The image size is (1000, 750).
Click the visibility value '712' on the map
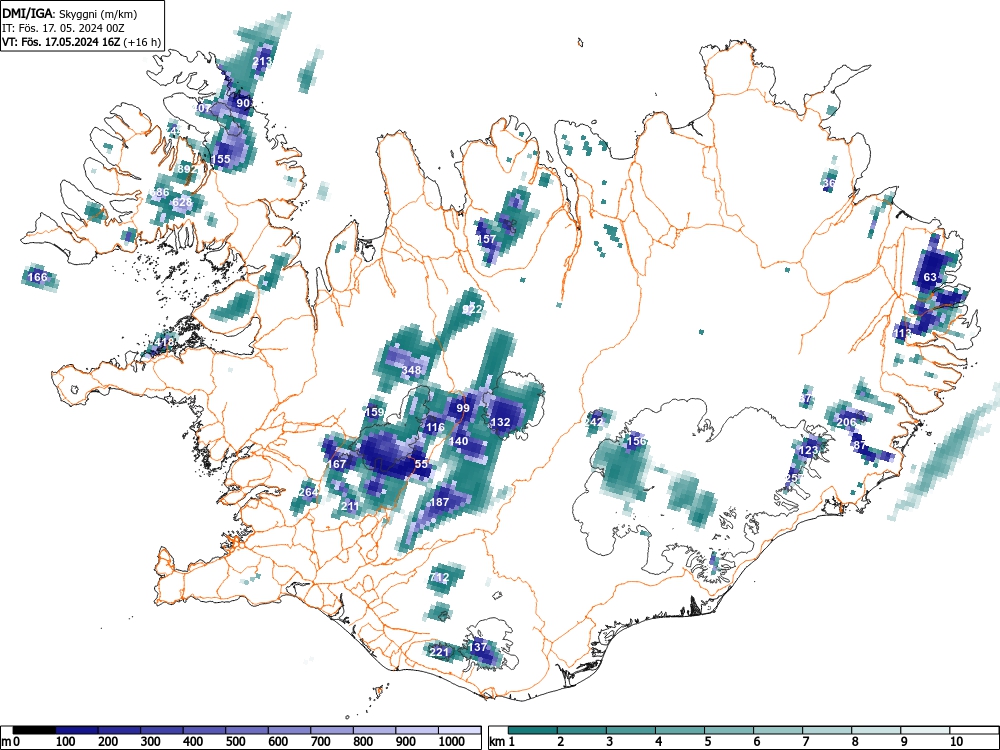point(439,577)
